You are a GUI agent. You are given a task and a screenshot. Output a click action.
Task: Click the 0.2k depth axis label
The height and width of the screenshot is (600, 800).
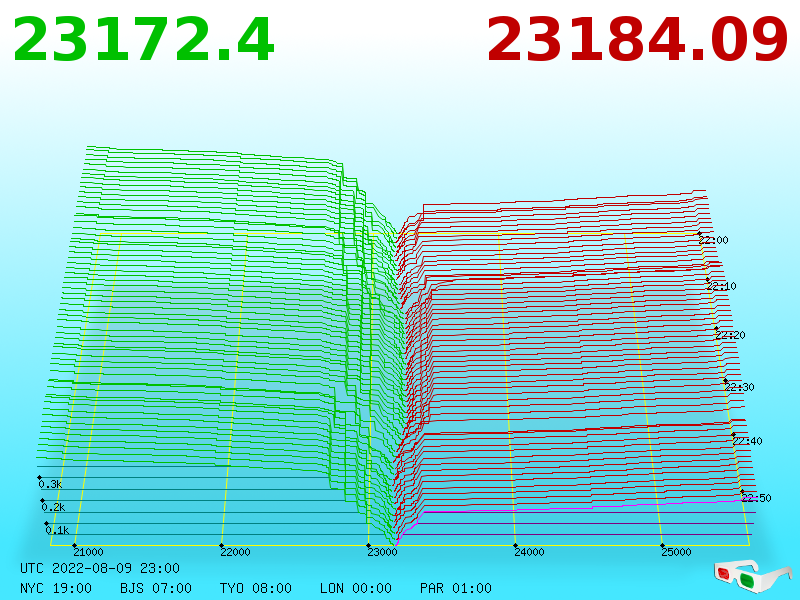click(x=53, y=507)
